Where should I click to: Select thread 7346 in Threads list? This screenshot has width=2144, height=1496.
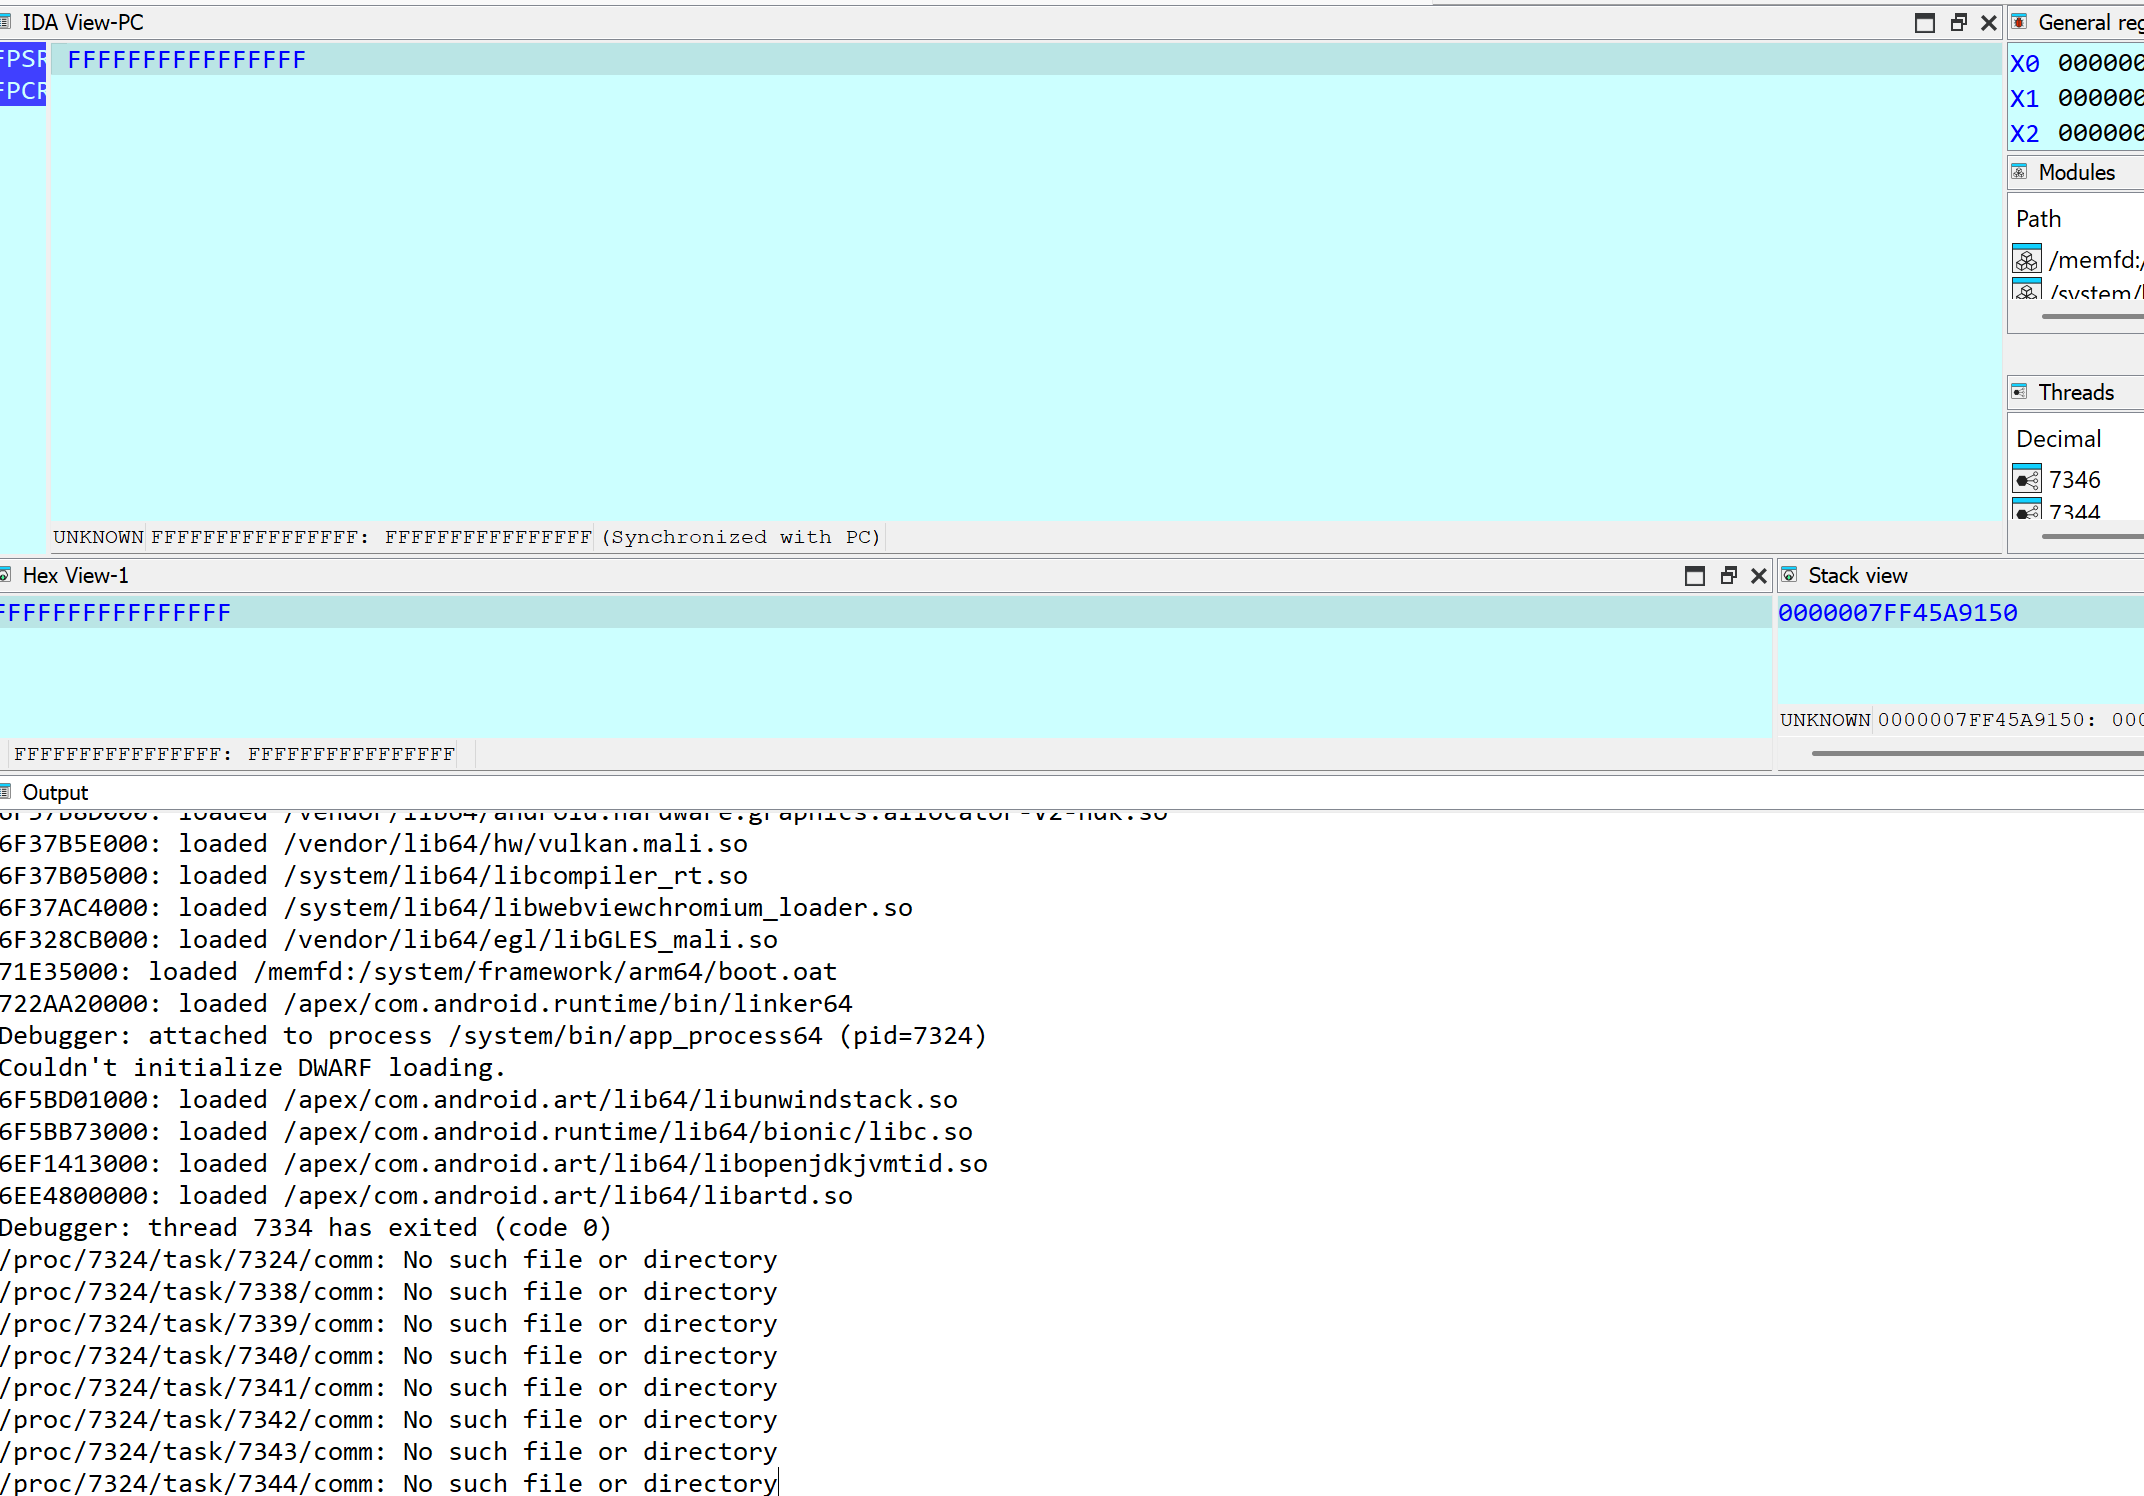point(2074,480)
